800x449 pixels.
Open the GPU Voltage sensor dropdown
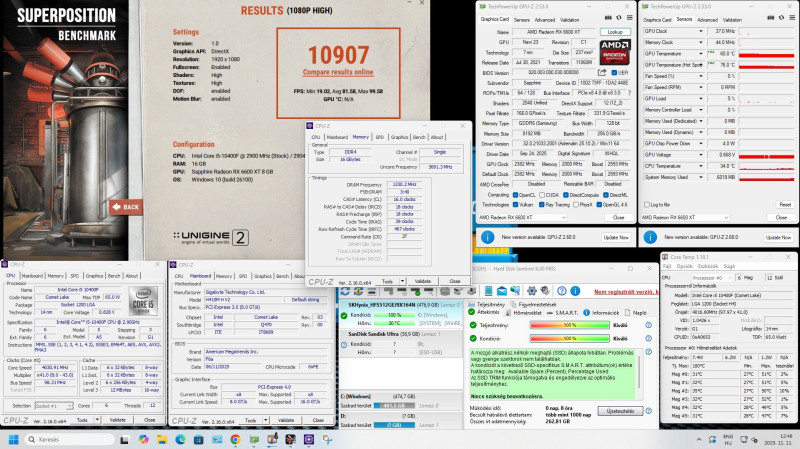click(701, 155)
